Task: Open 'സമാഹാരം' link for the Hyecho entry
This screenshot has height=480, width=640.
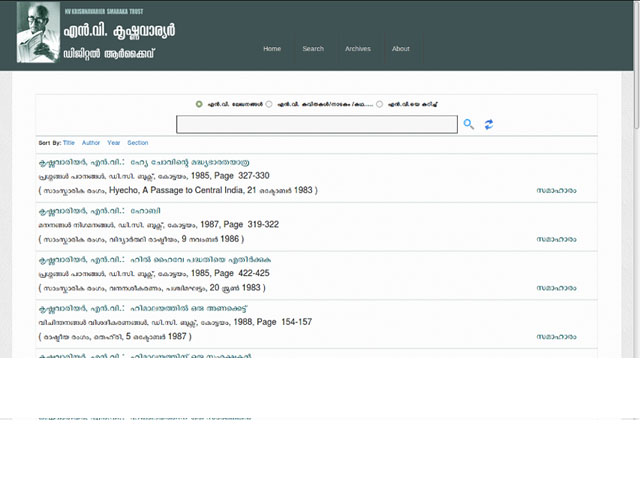Action: [x=556, y=191]
